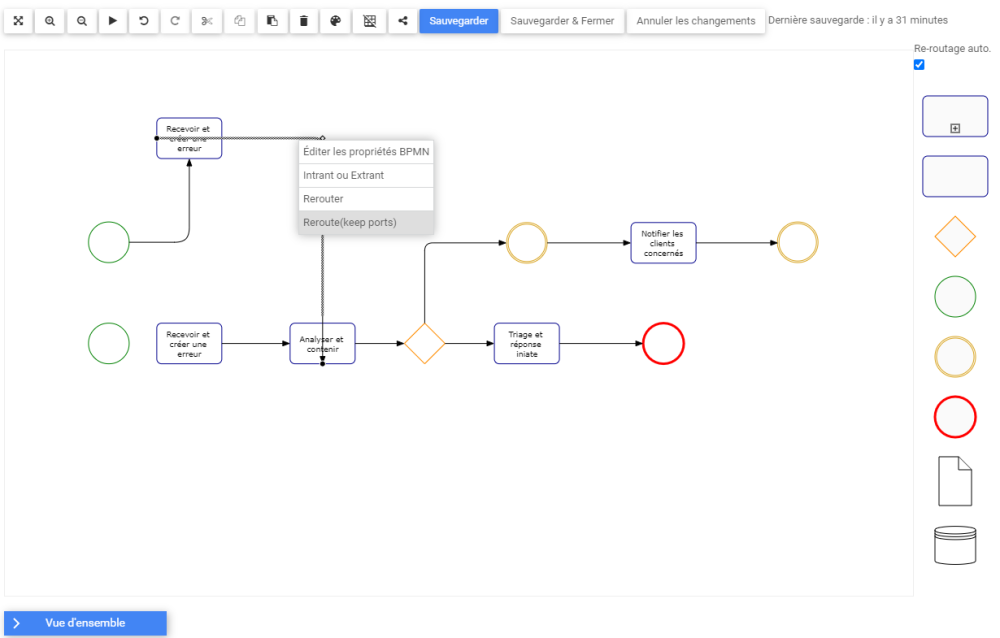
Task: Paste from clipboard icon
Action: coord(272,20)
